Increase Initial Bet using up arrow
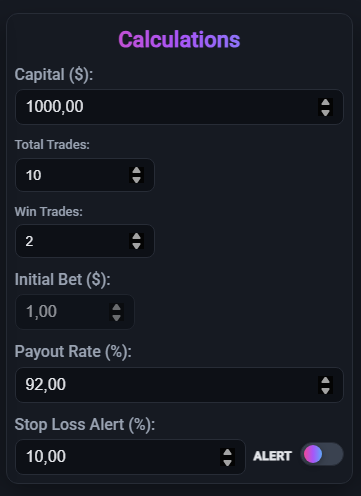 pyautogui.click(x=116, y=308)
